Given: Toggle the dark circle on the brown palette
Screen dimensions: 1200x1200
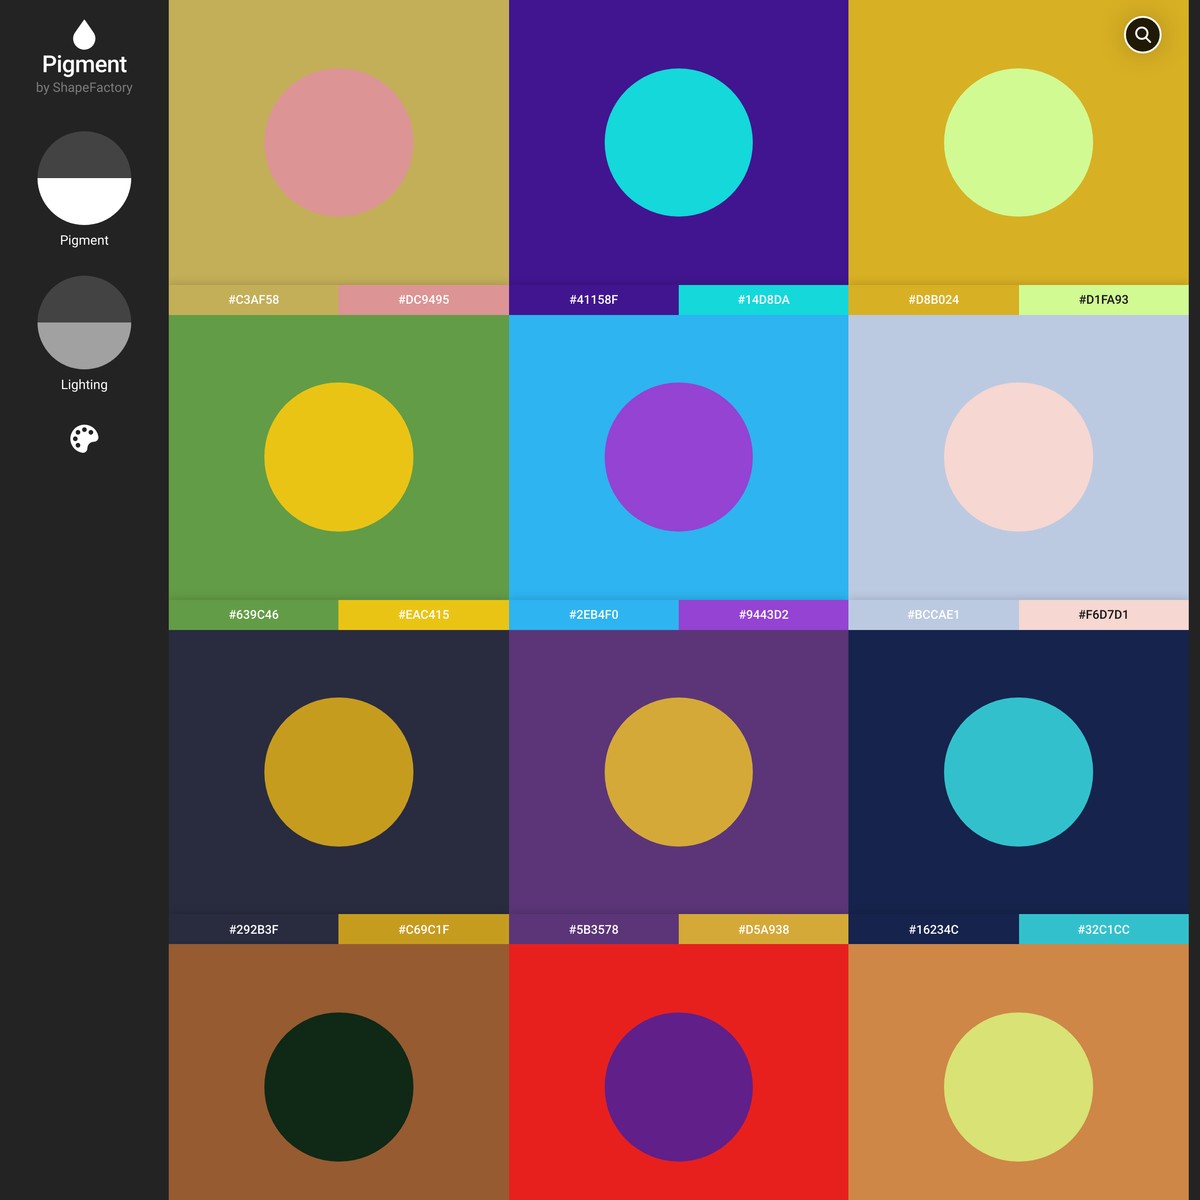Looking at the screenshot, I should (x=338, y=1087).
